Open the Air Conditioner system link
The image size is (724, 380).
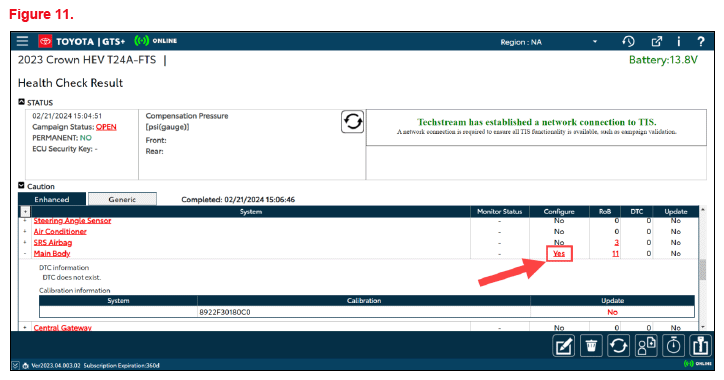click(x=60, y=231)
